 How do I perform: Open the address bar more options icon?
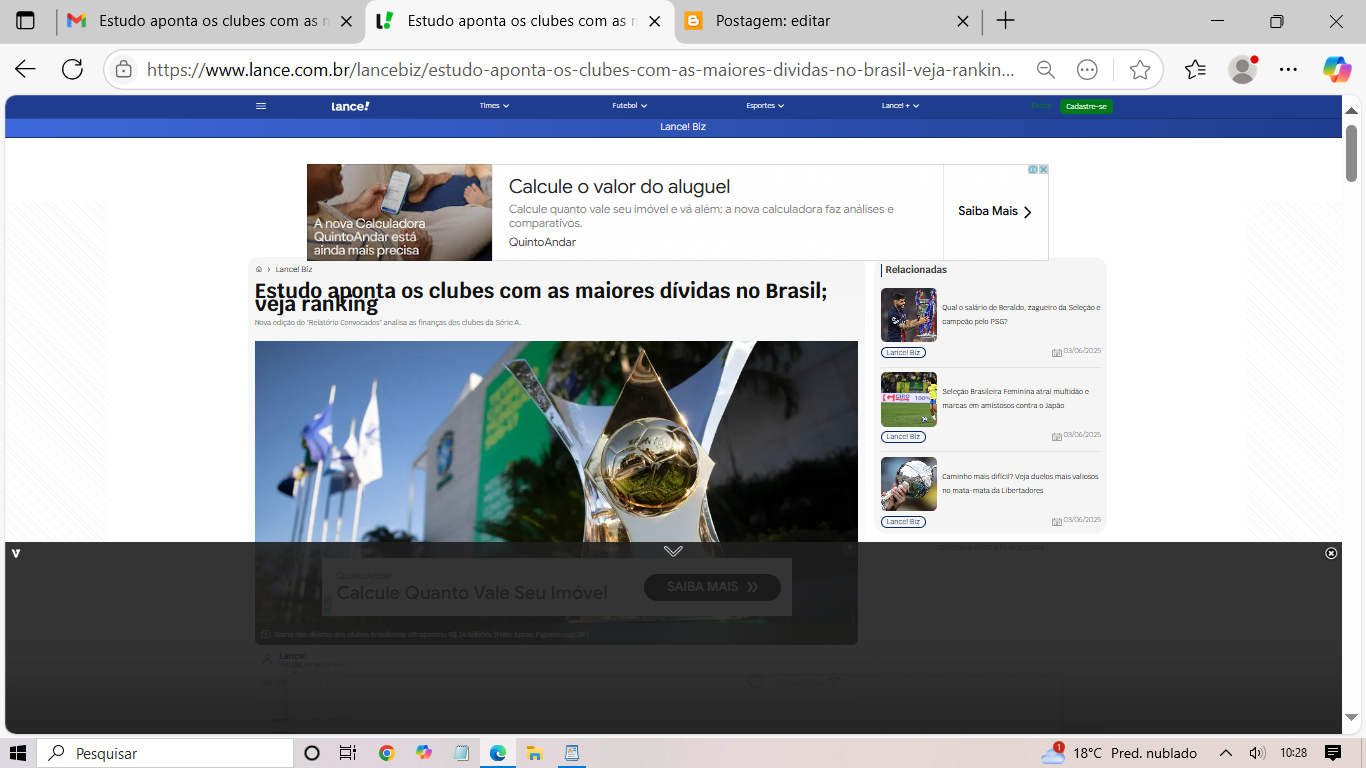tap(1088, 70)
